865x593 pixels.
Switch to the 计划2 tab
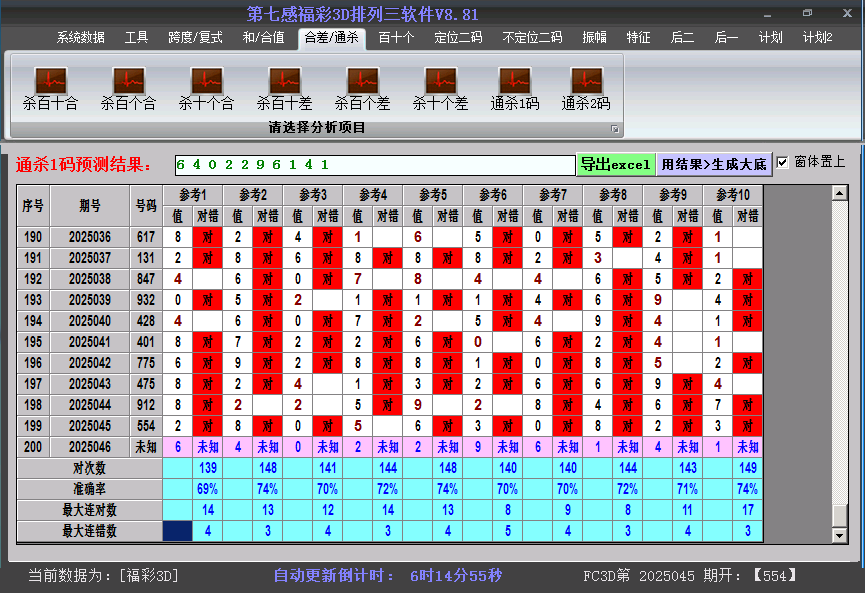pos(818,38)
